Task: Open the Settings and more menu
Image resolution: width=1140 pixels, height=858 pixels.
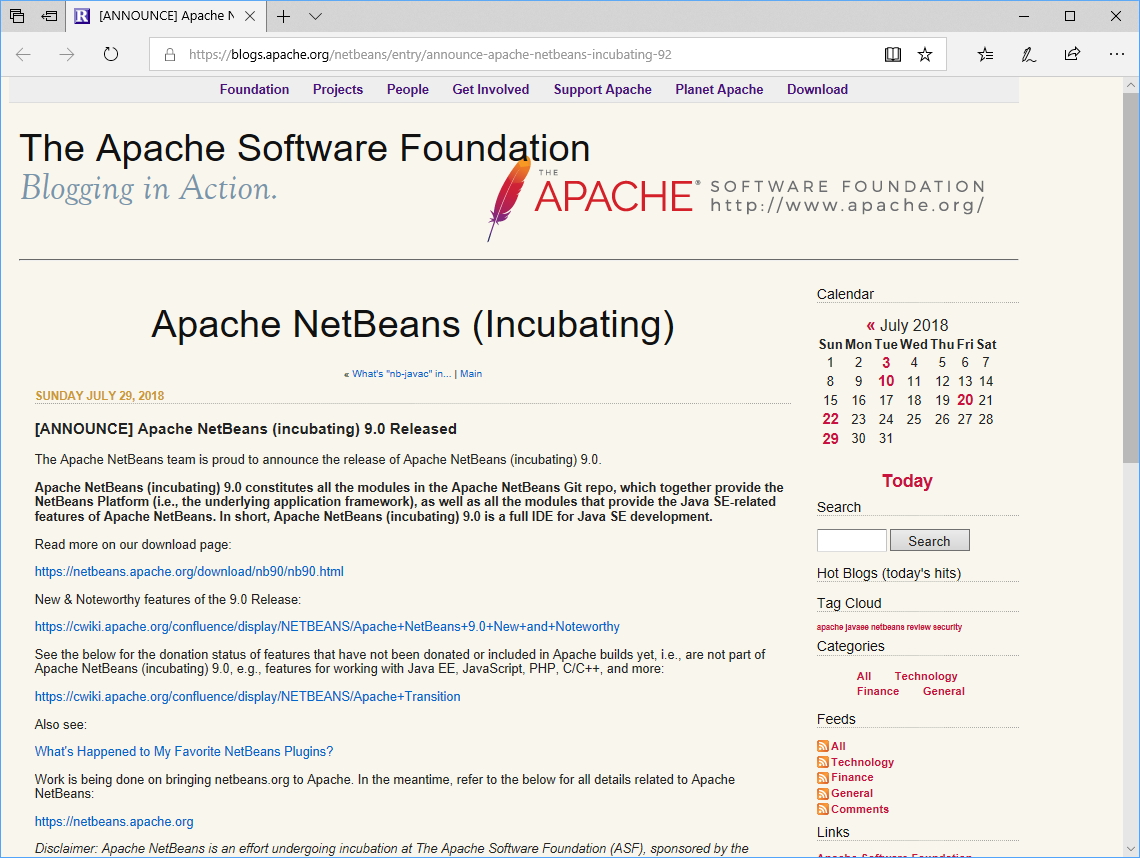Action: [x=1117, y=54]
